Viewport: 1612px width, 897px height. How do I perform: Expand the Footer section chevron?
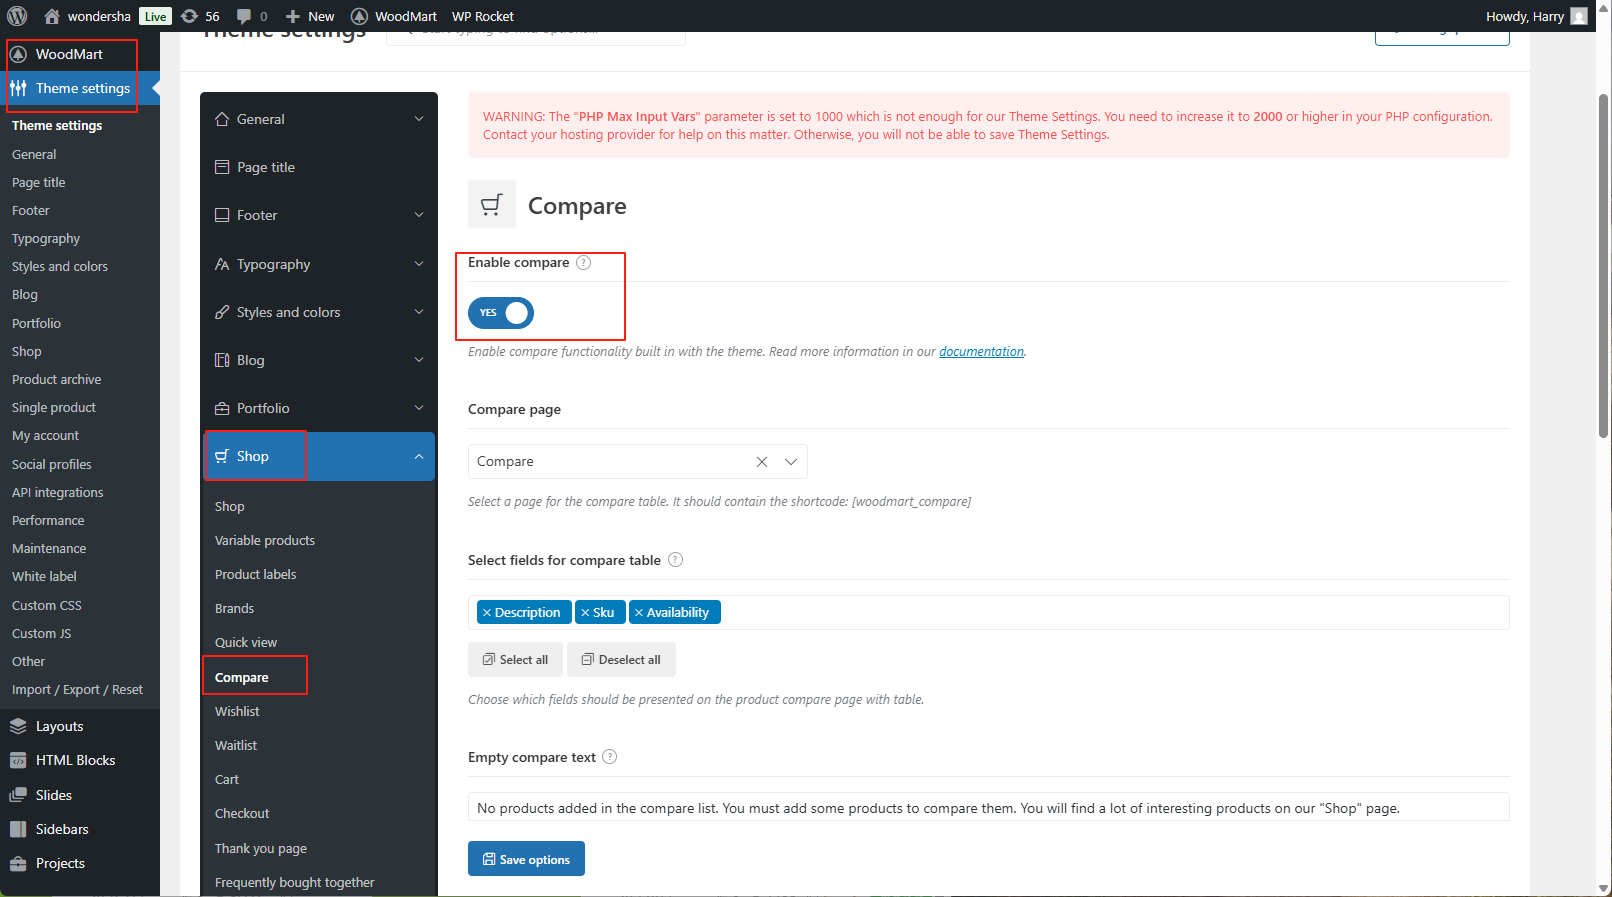pos(419,215)
